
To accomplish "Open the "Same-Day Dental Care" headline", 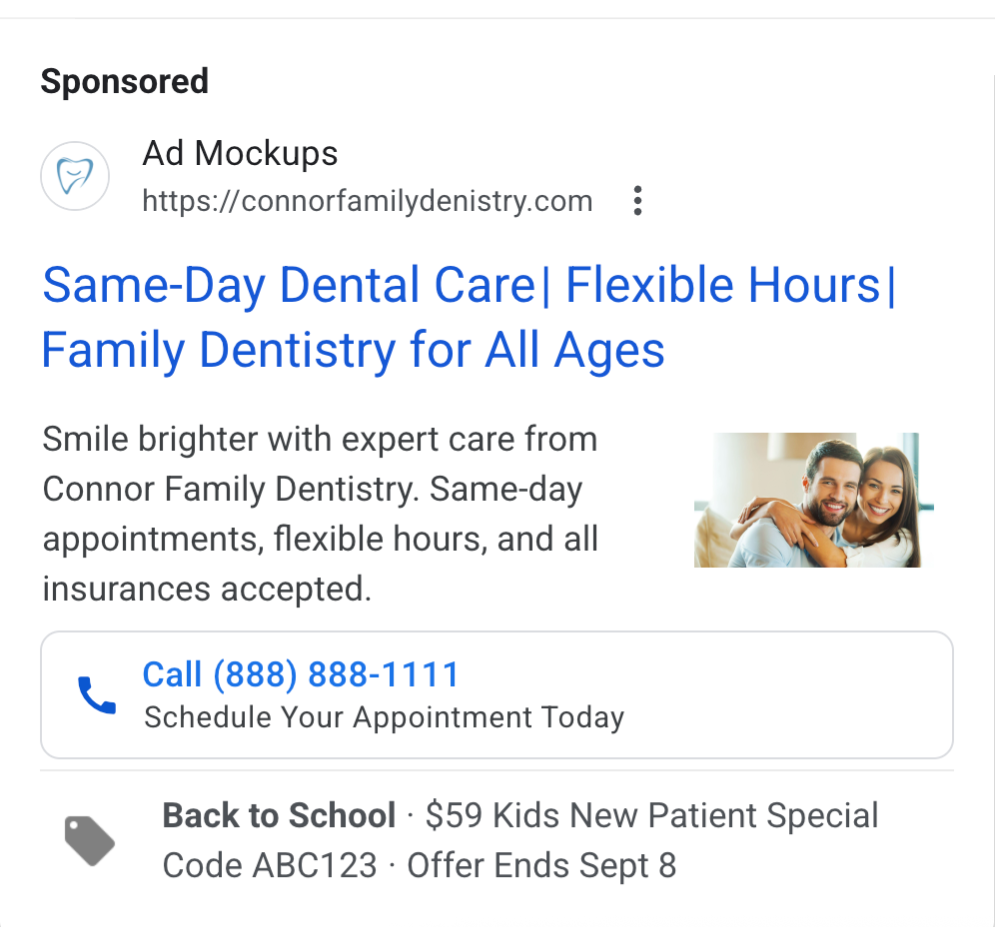I will [289, 286].
